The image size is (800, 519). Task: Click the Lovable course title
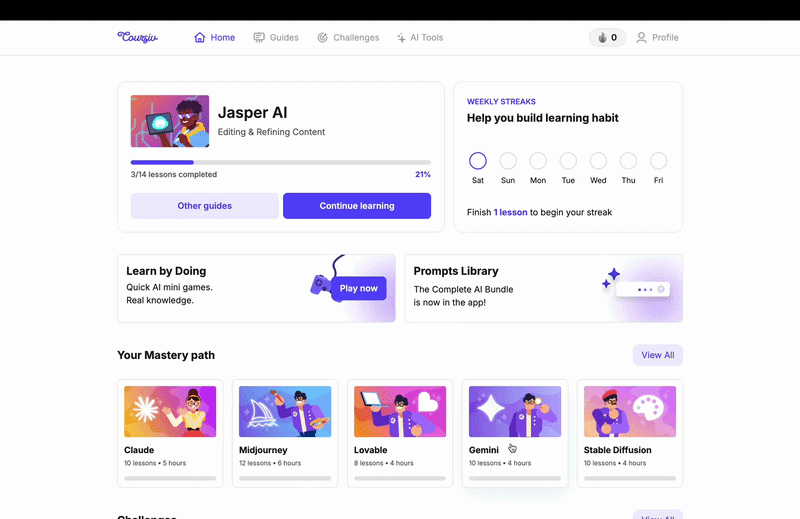tap(370, 450)
